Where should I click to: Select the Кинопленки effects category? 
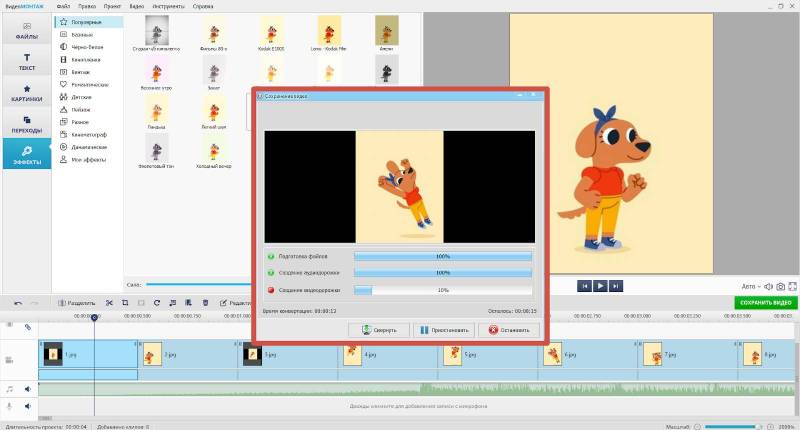(89, 60)
